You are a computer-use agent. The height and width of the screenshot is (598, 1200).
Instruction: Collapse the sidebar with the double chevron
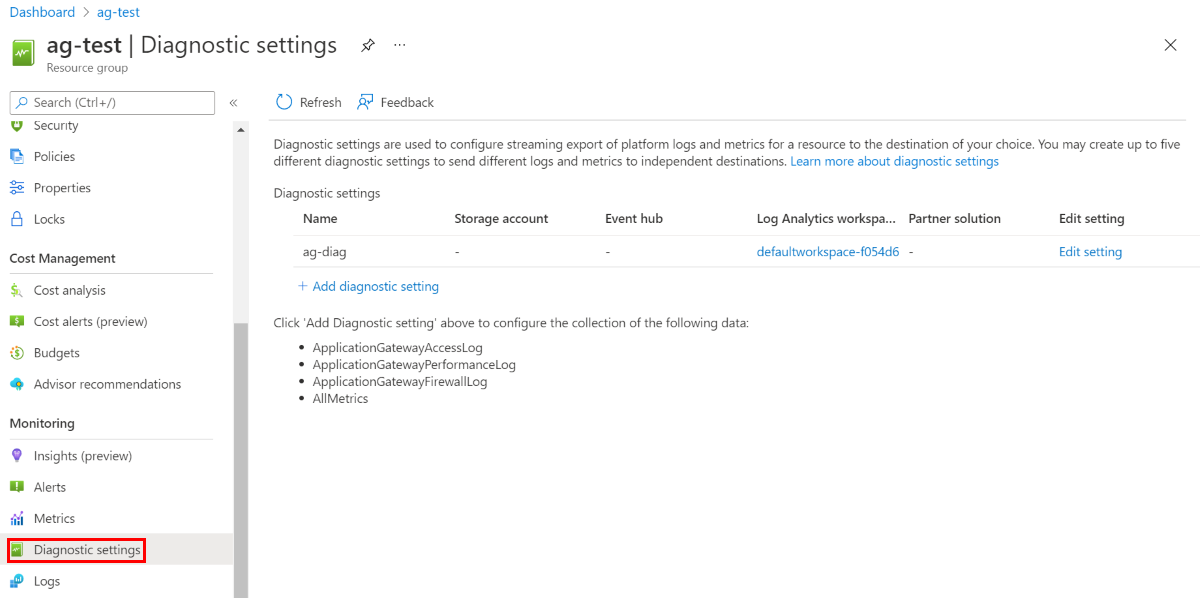coord(233,102)
